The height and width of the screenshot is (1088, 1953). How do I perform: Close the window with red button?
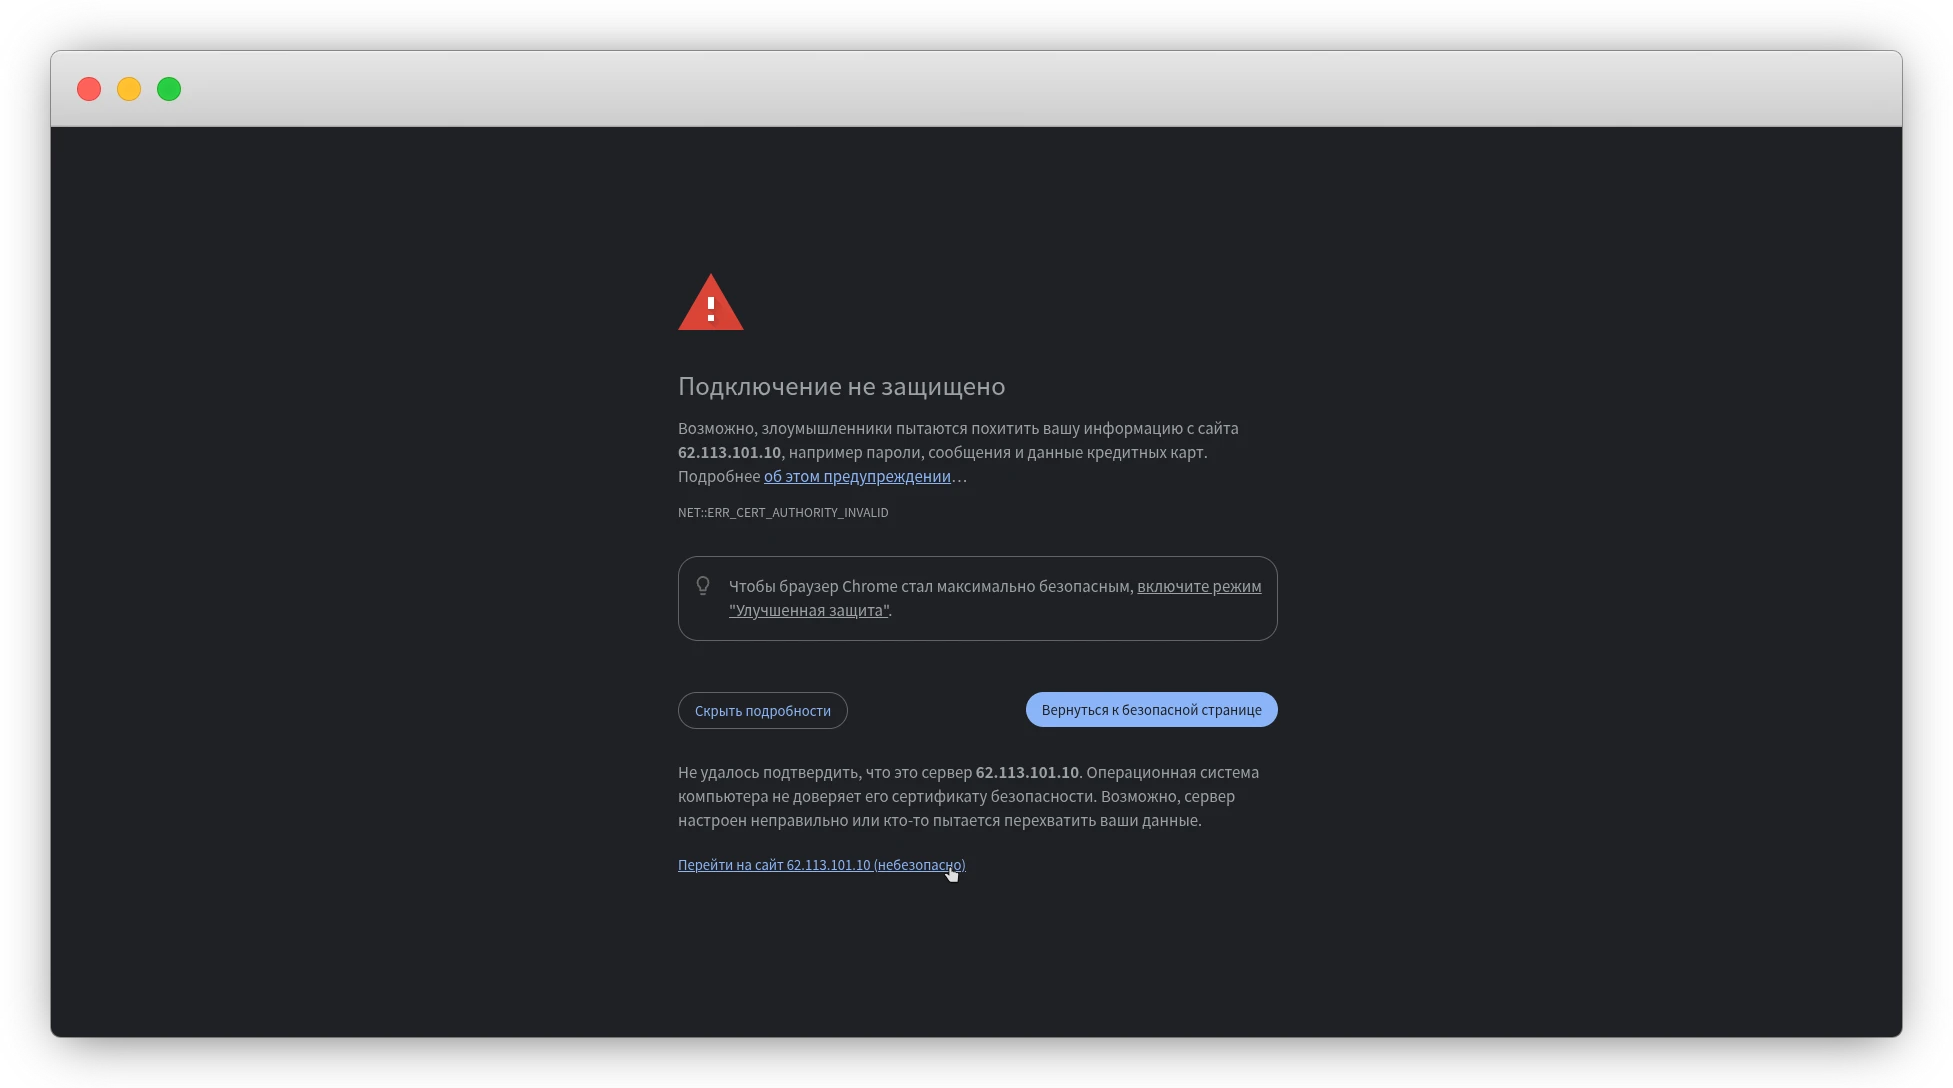pos(89,89)
